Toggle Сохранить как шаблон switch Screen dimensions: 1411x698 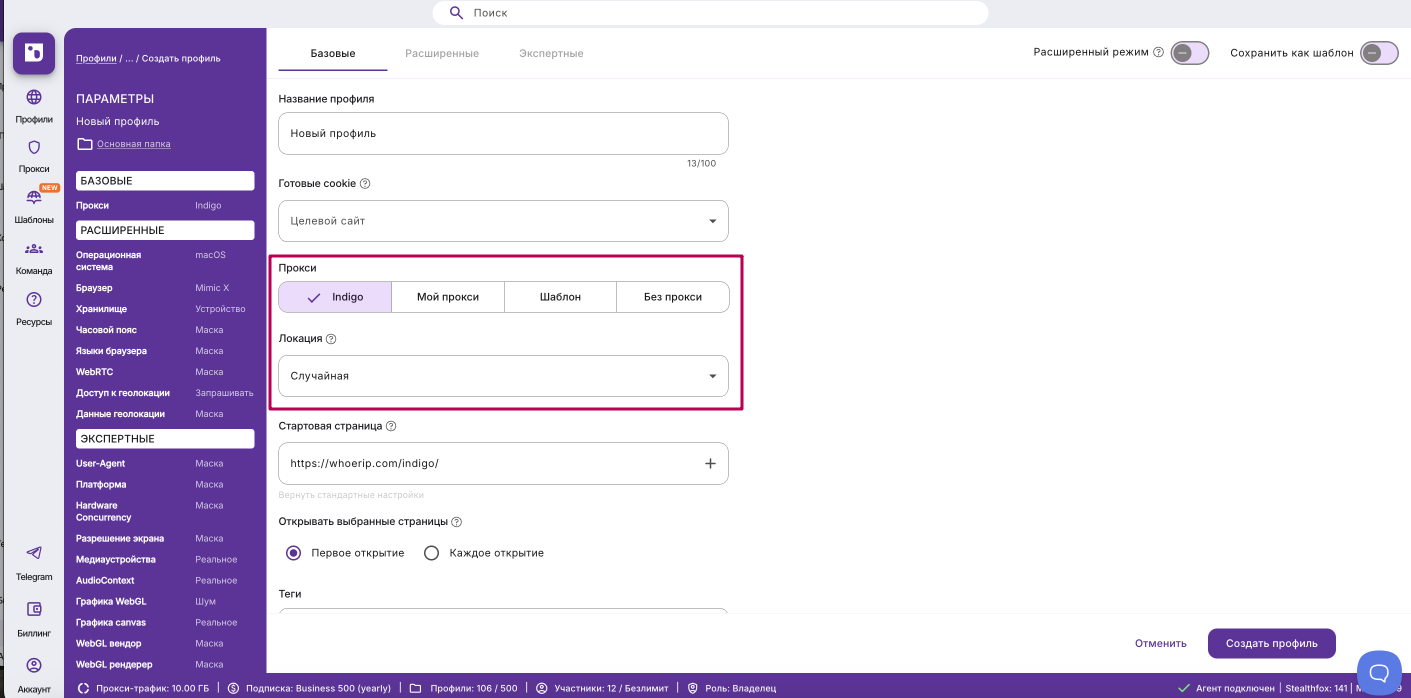tap(1379, 53)
